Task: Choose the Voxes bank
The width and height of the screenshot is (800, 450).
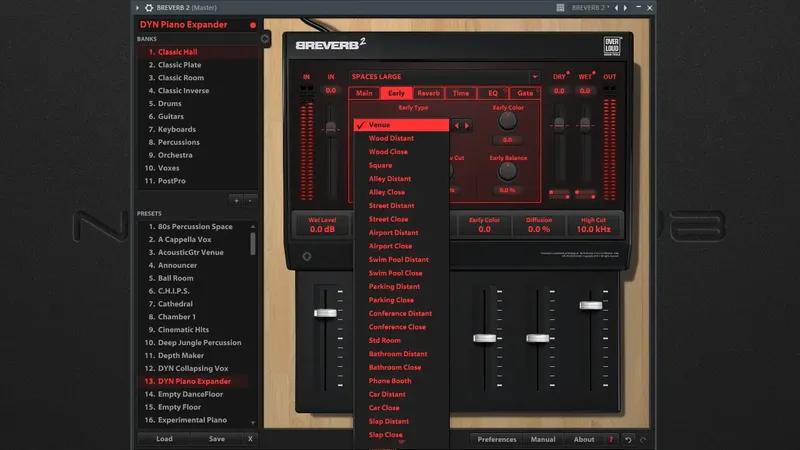Action: pos(197,168)
